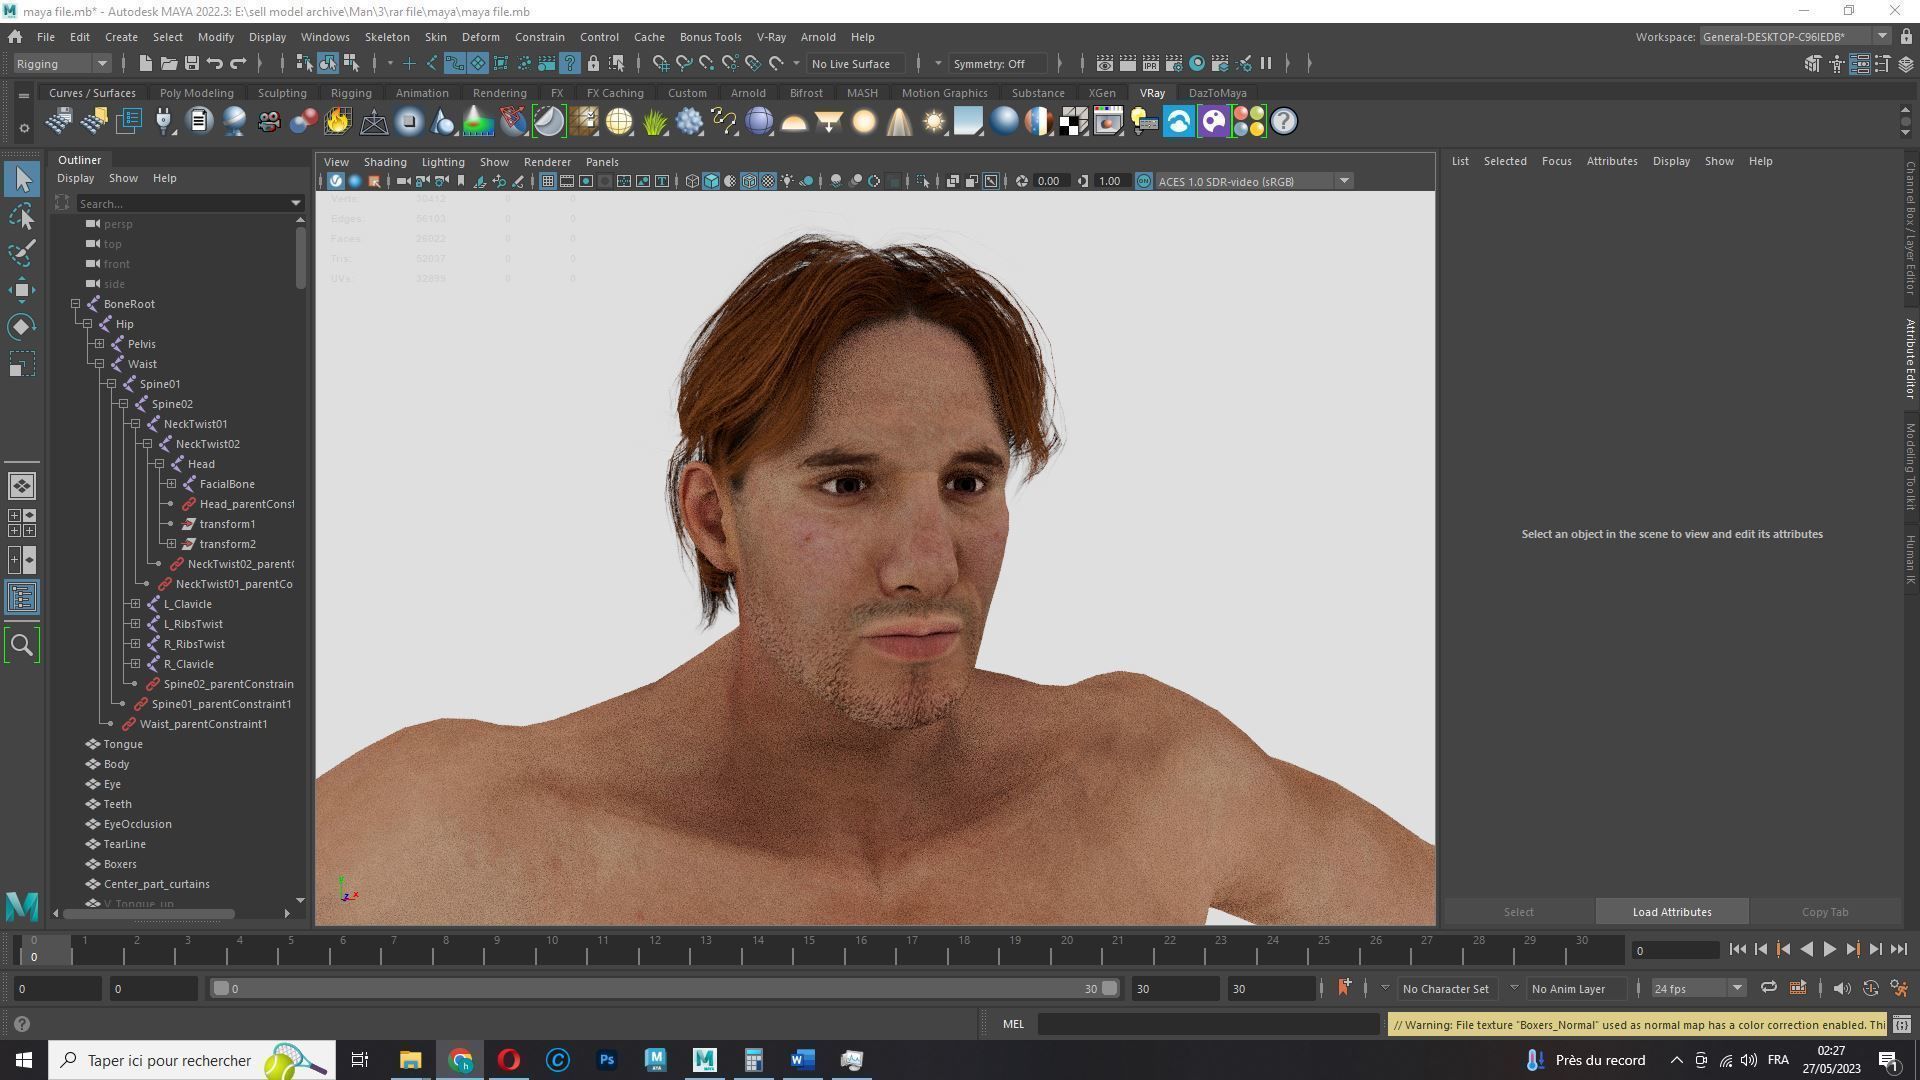Click the VRay sun light shelf icon
Viewport: 1920px width, 1080px height.
934,122
